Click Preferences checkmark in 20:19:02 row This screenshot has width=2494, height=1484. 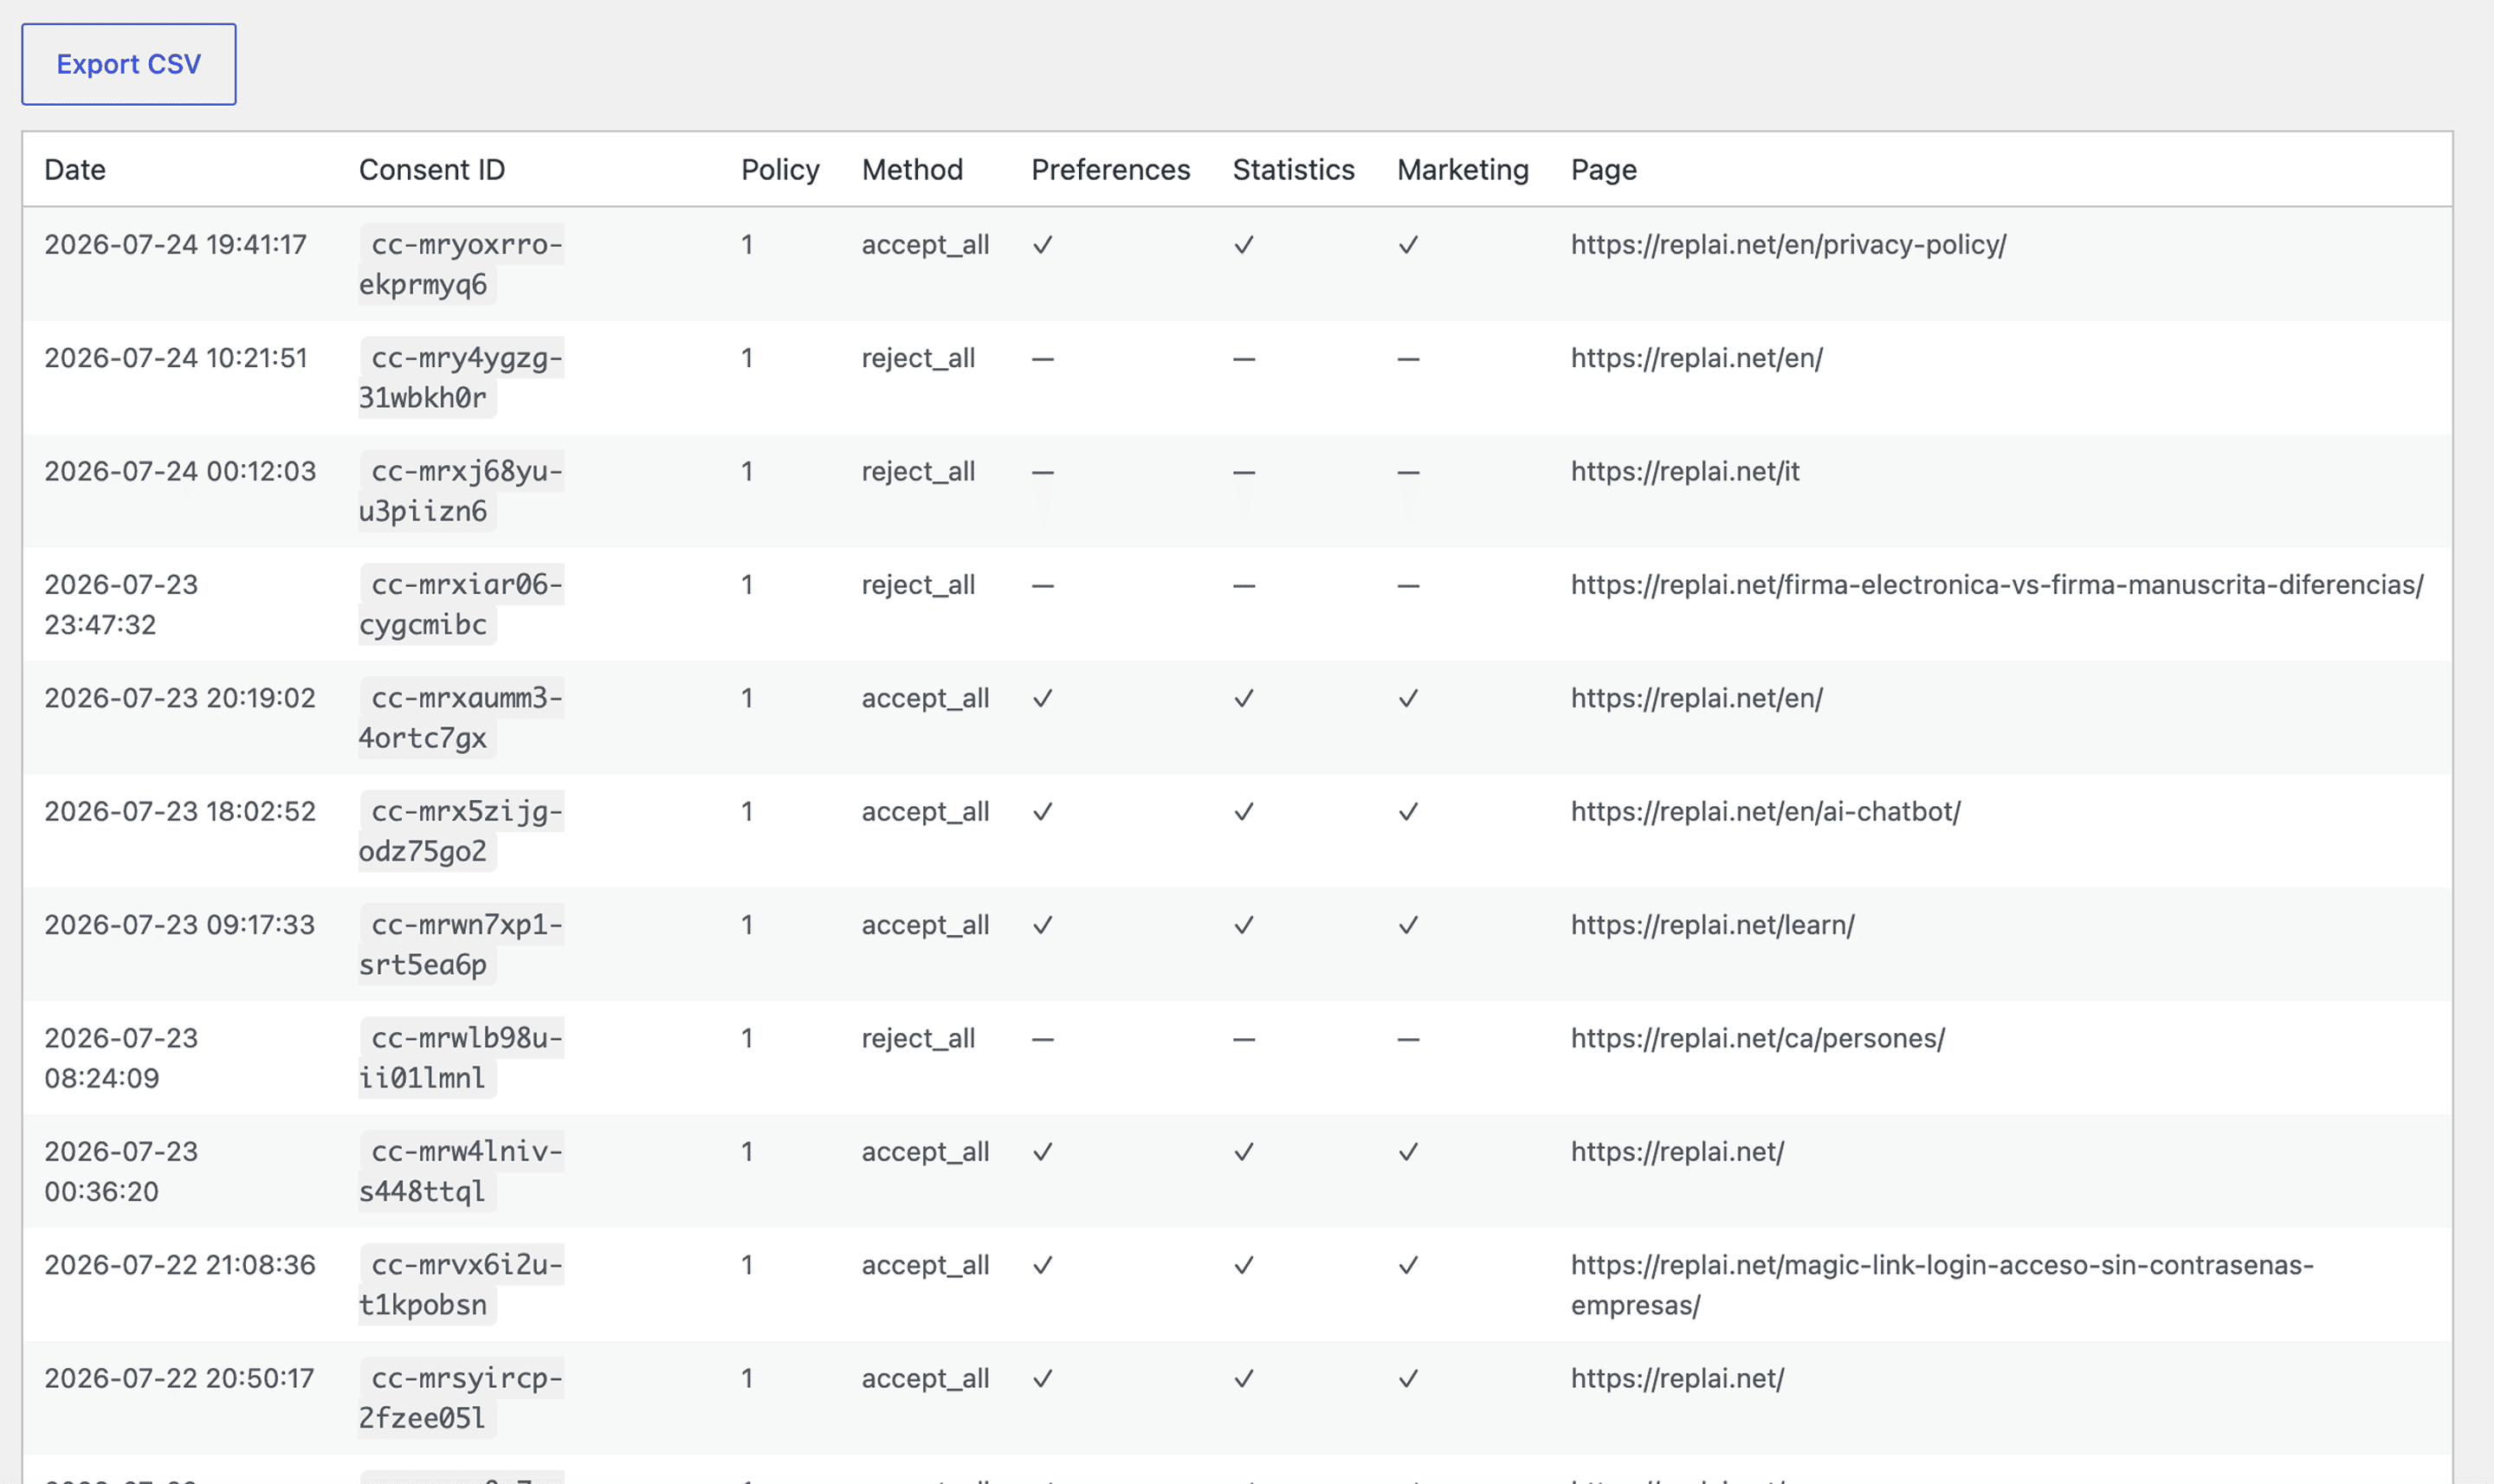pos(1042,698)
